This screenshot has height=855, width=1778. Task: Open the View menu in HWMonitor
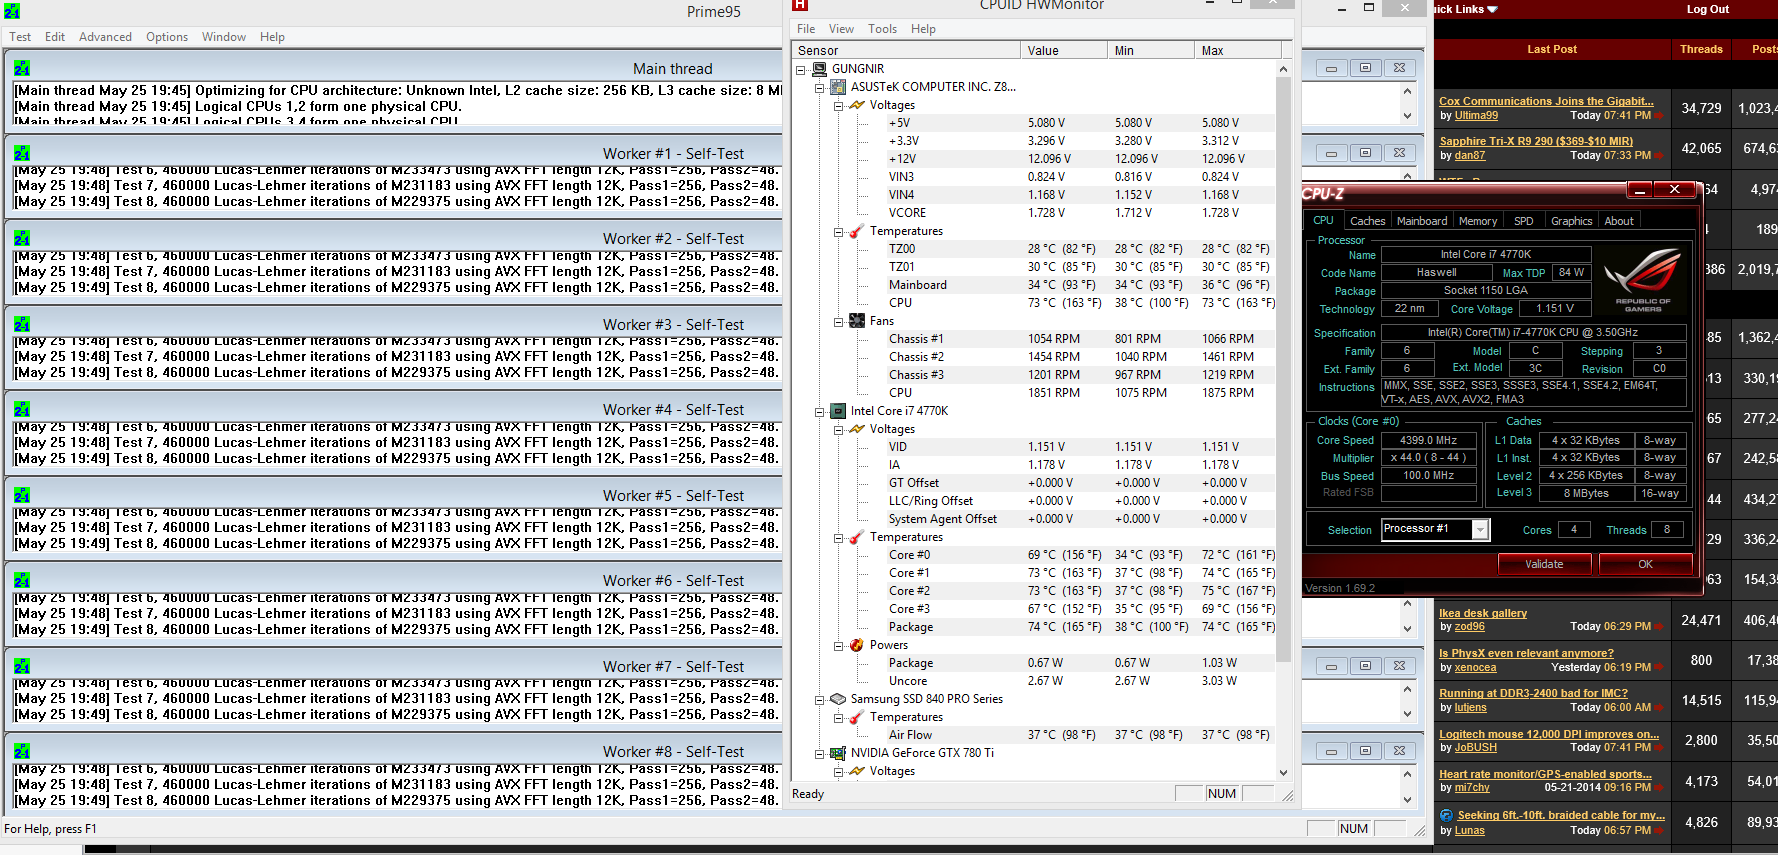click(x=841, y=29)
